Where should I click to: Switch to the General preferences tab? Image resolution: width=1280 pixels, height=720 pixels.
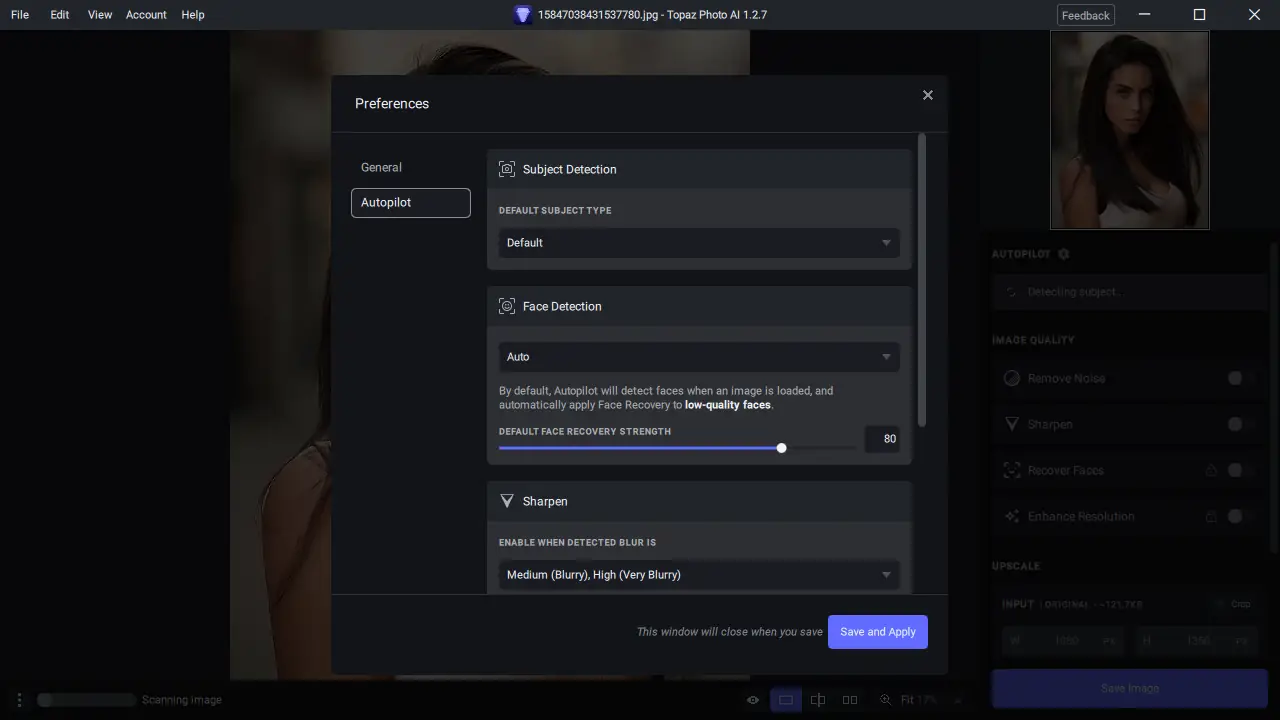[381, 167]
